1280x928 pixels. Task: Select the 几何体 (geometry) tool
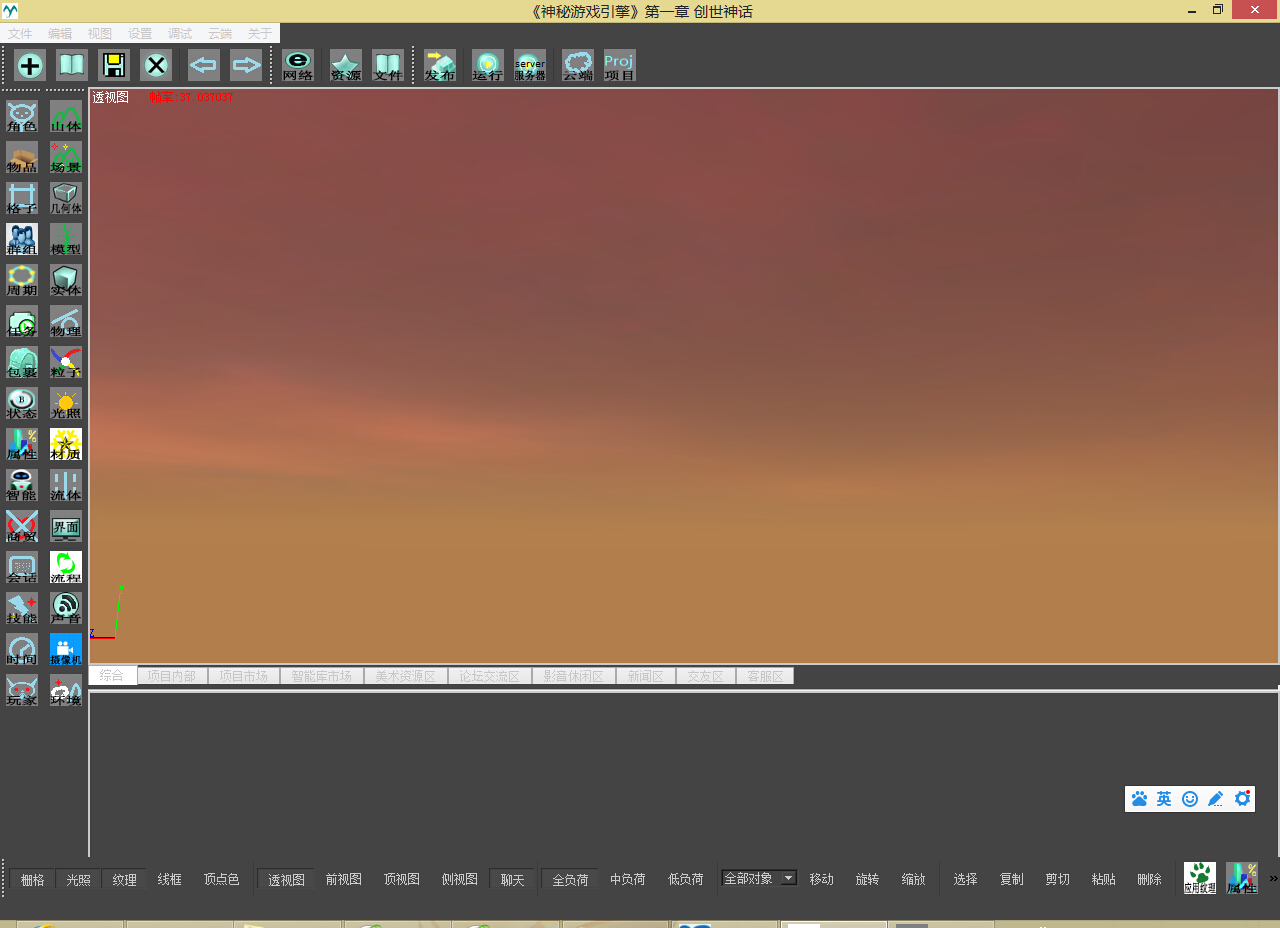coord(66,198)
